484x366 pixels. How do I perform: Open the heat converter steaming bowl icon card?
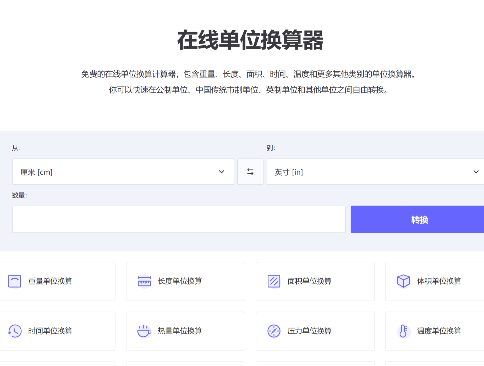(x=186, y=331)
